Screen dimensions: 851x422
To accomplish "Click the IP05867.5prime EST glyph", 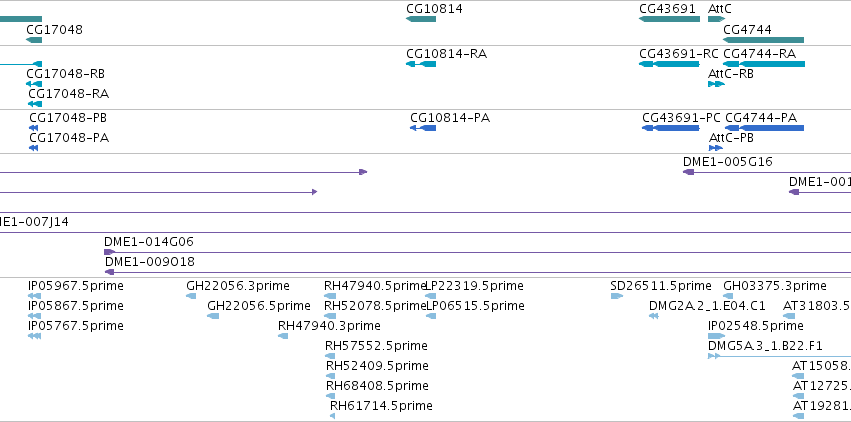I will point(34,316).
